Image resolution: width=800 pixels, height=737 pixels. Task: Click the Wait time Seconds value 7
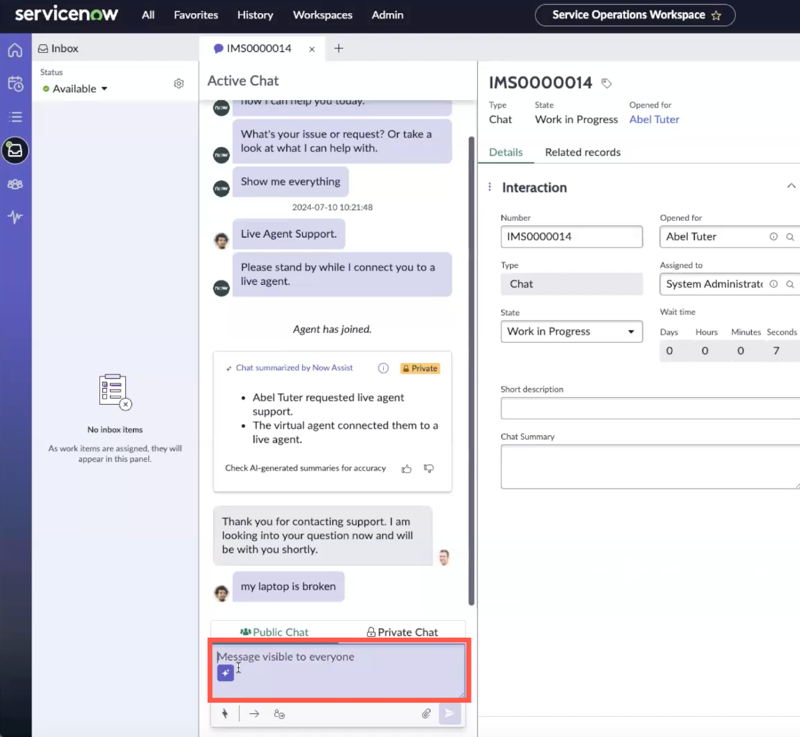pos(776,351)
